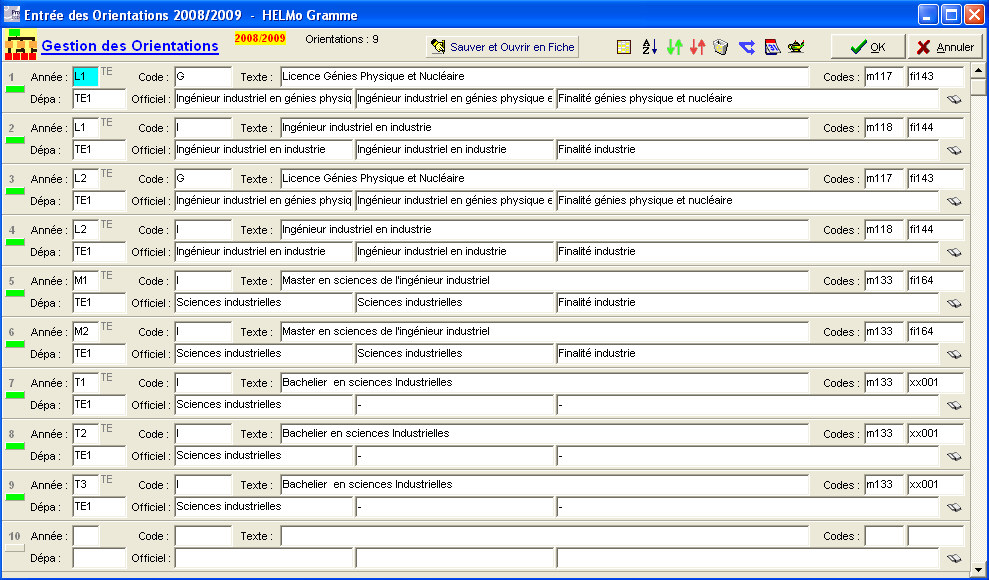The height and width of the screenshot is (580, 989).
Task: Confirm with the OK button
Action: 868,47
